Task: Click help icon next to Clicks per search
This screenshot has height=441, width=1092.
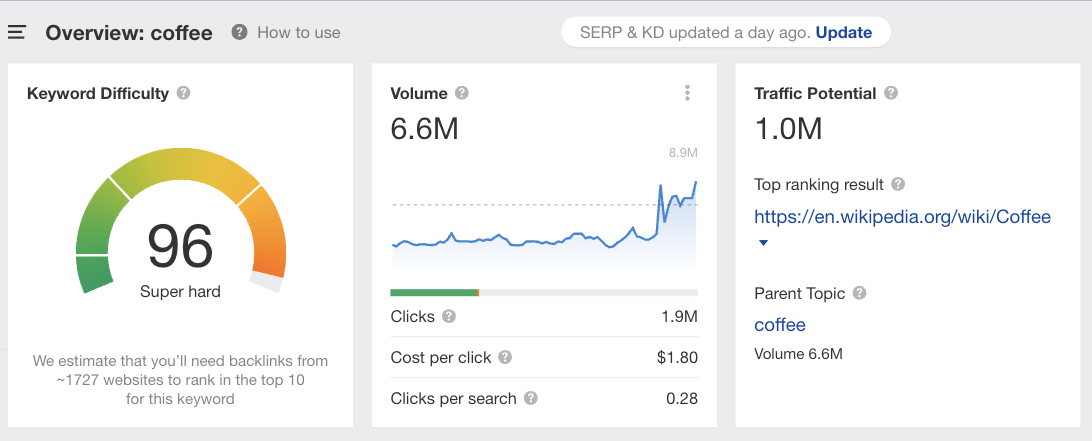Action: pos(531,398)
